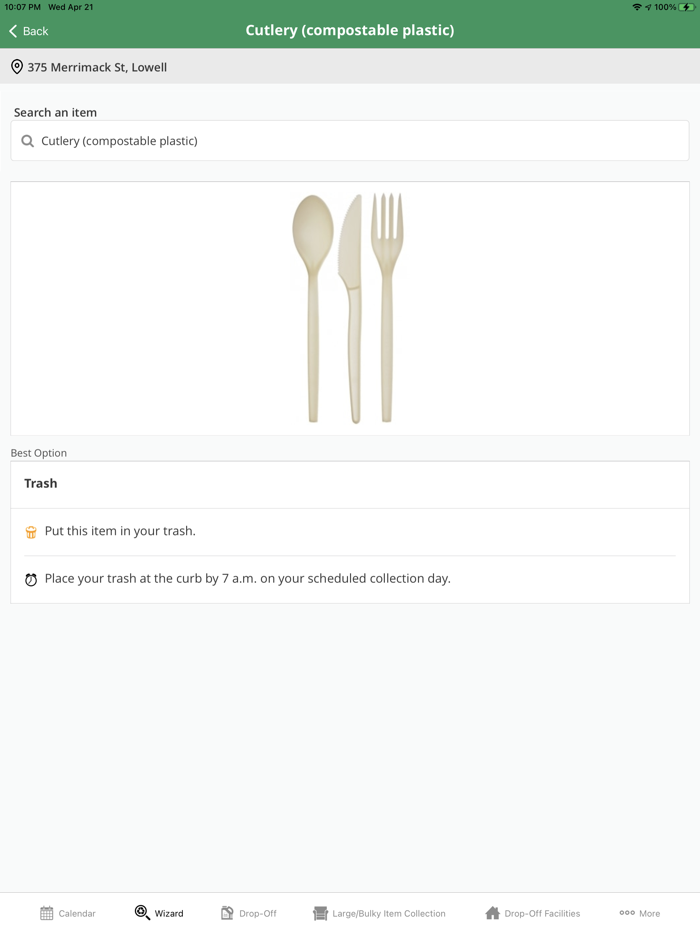Tap the search magnifier icon

pos(28,141)
